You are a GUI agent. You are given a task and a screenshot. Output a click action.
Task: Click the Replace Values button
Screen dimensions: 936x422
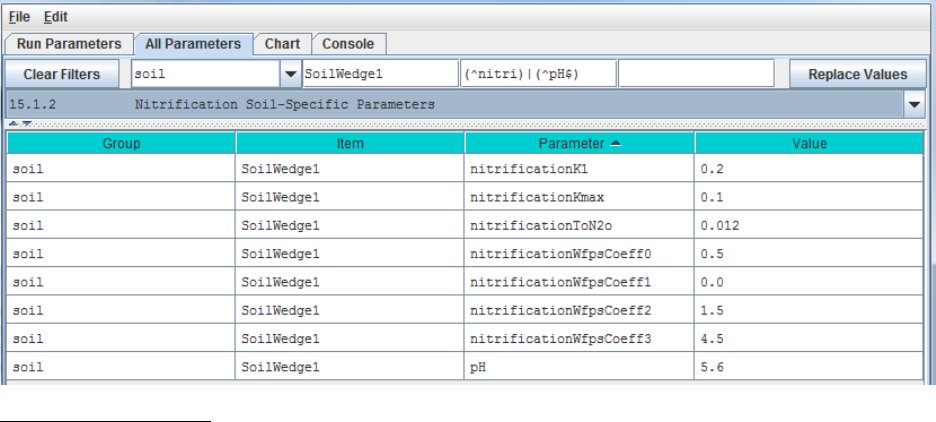tap(857, 74)
